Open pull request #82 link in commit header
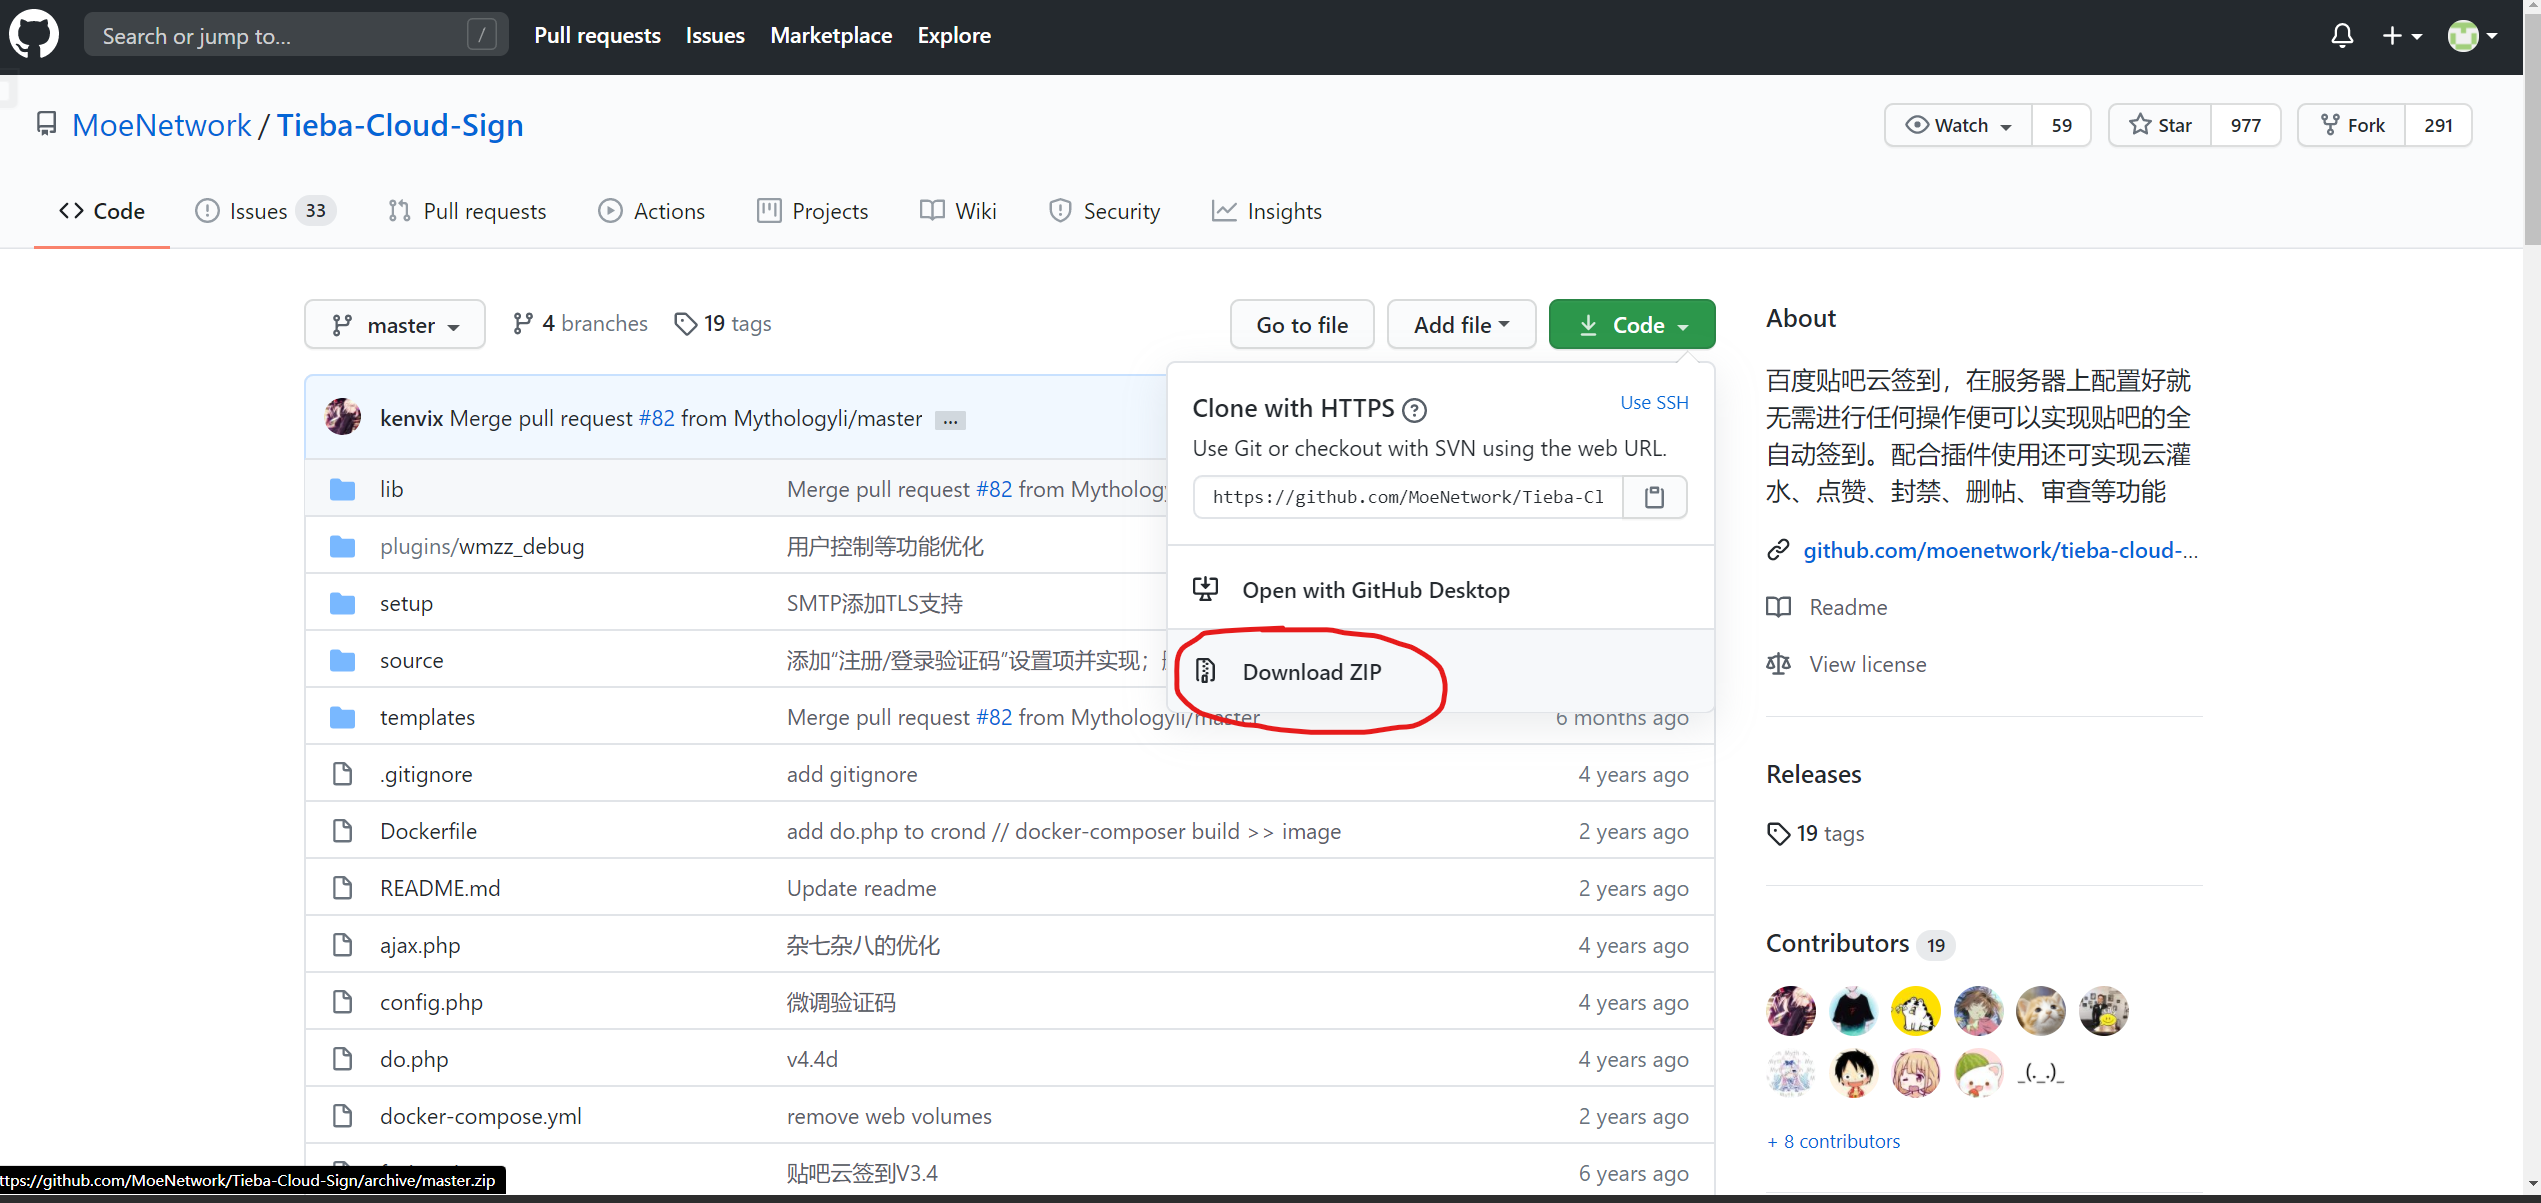 point(657,418)
